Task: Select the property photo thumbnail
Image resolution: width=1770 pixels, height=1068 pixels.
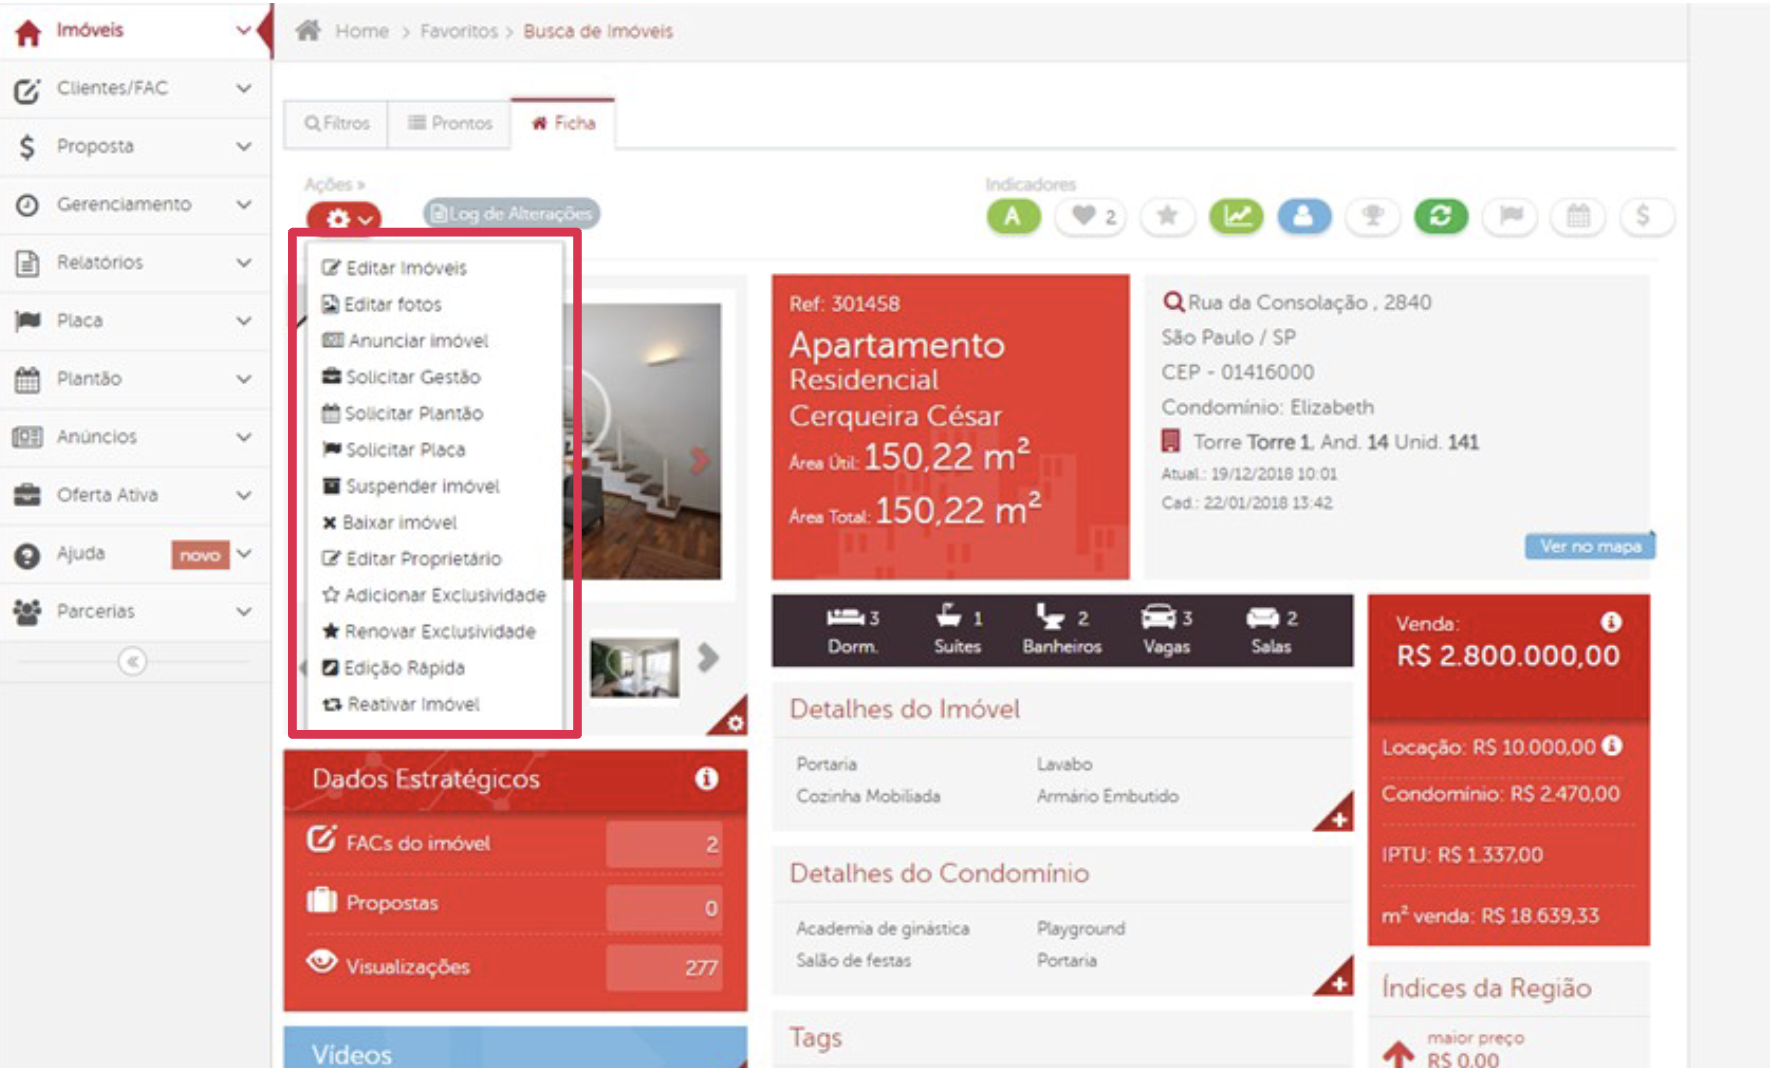Action: [634, 666]
